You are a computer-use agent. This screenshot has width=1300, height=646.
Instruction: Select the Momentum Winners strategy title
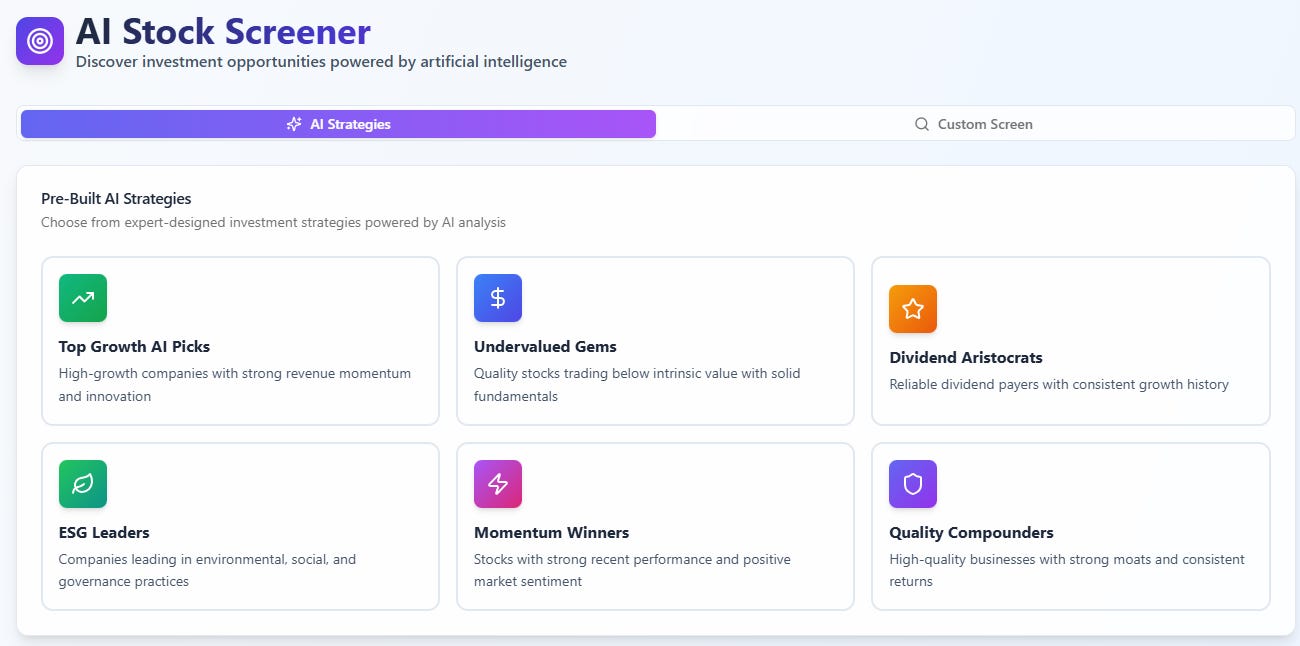552,533
